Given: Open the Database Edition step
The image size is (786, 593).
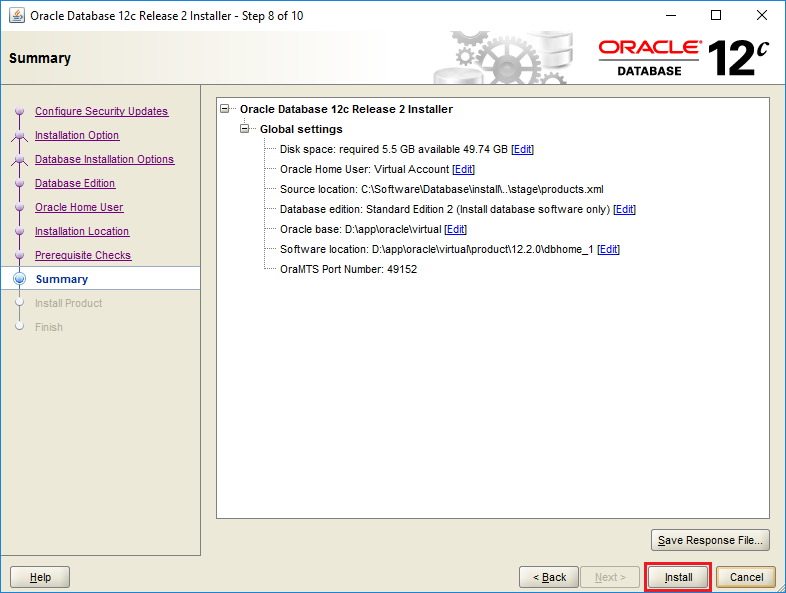Looking at the screenshot, I should pos(75,183).
